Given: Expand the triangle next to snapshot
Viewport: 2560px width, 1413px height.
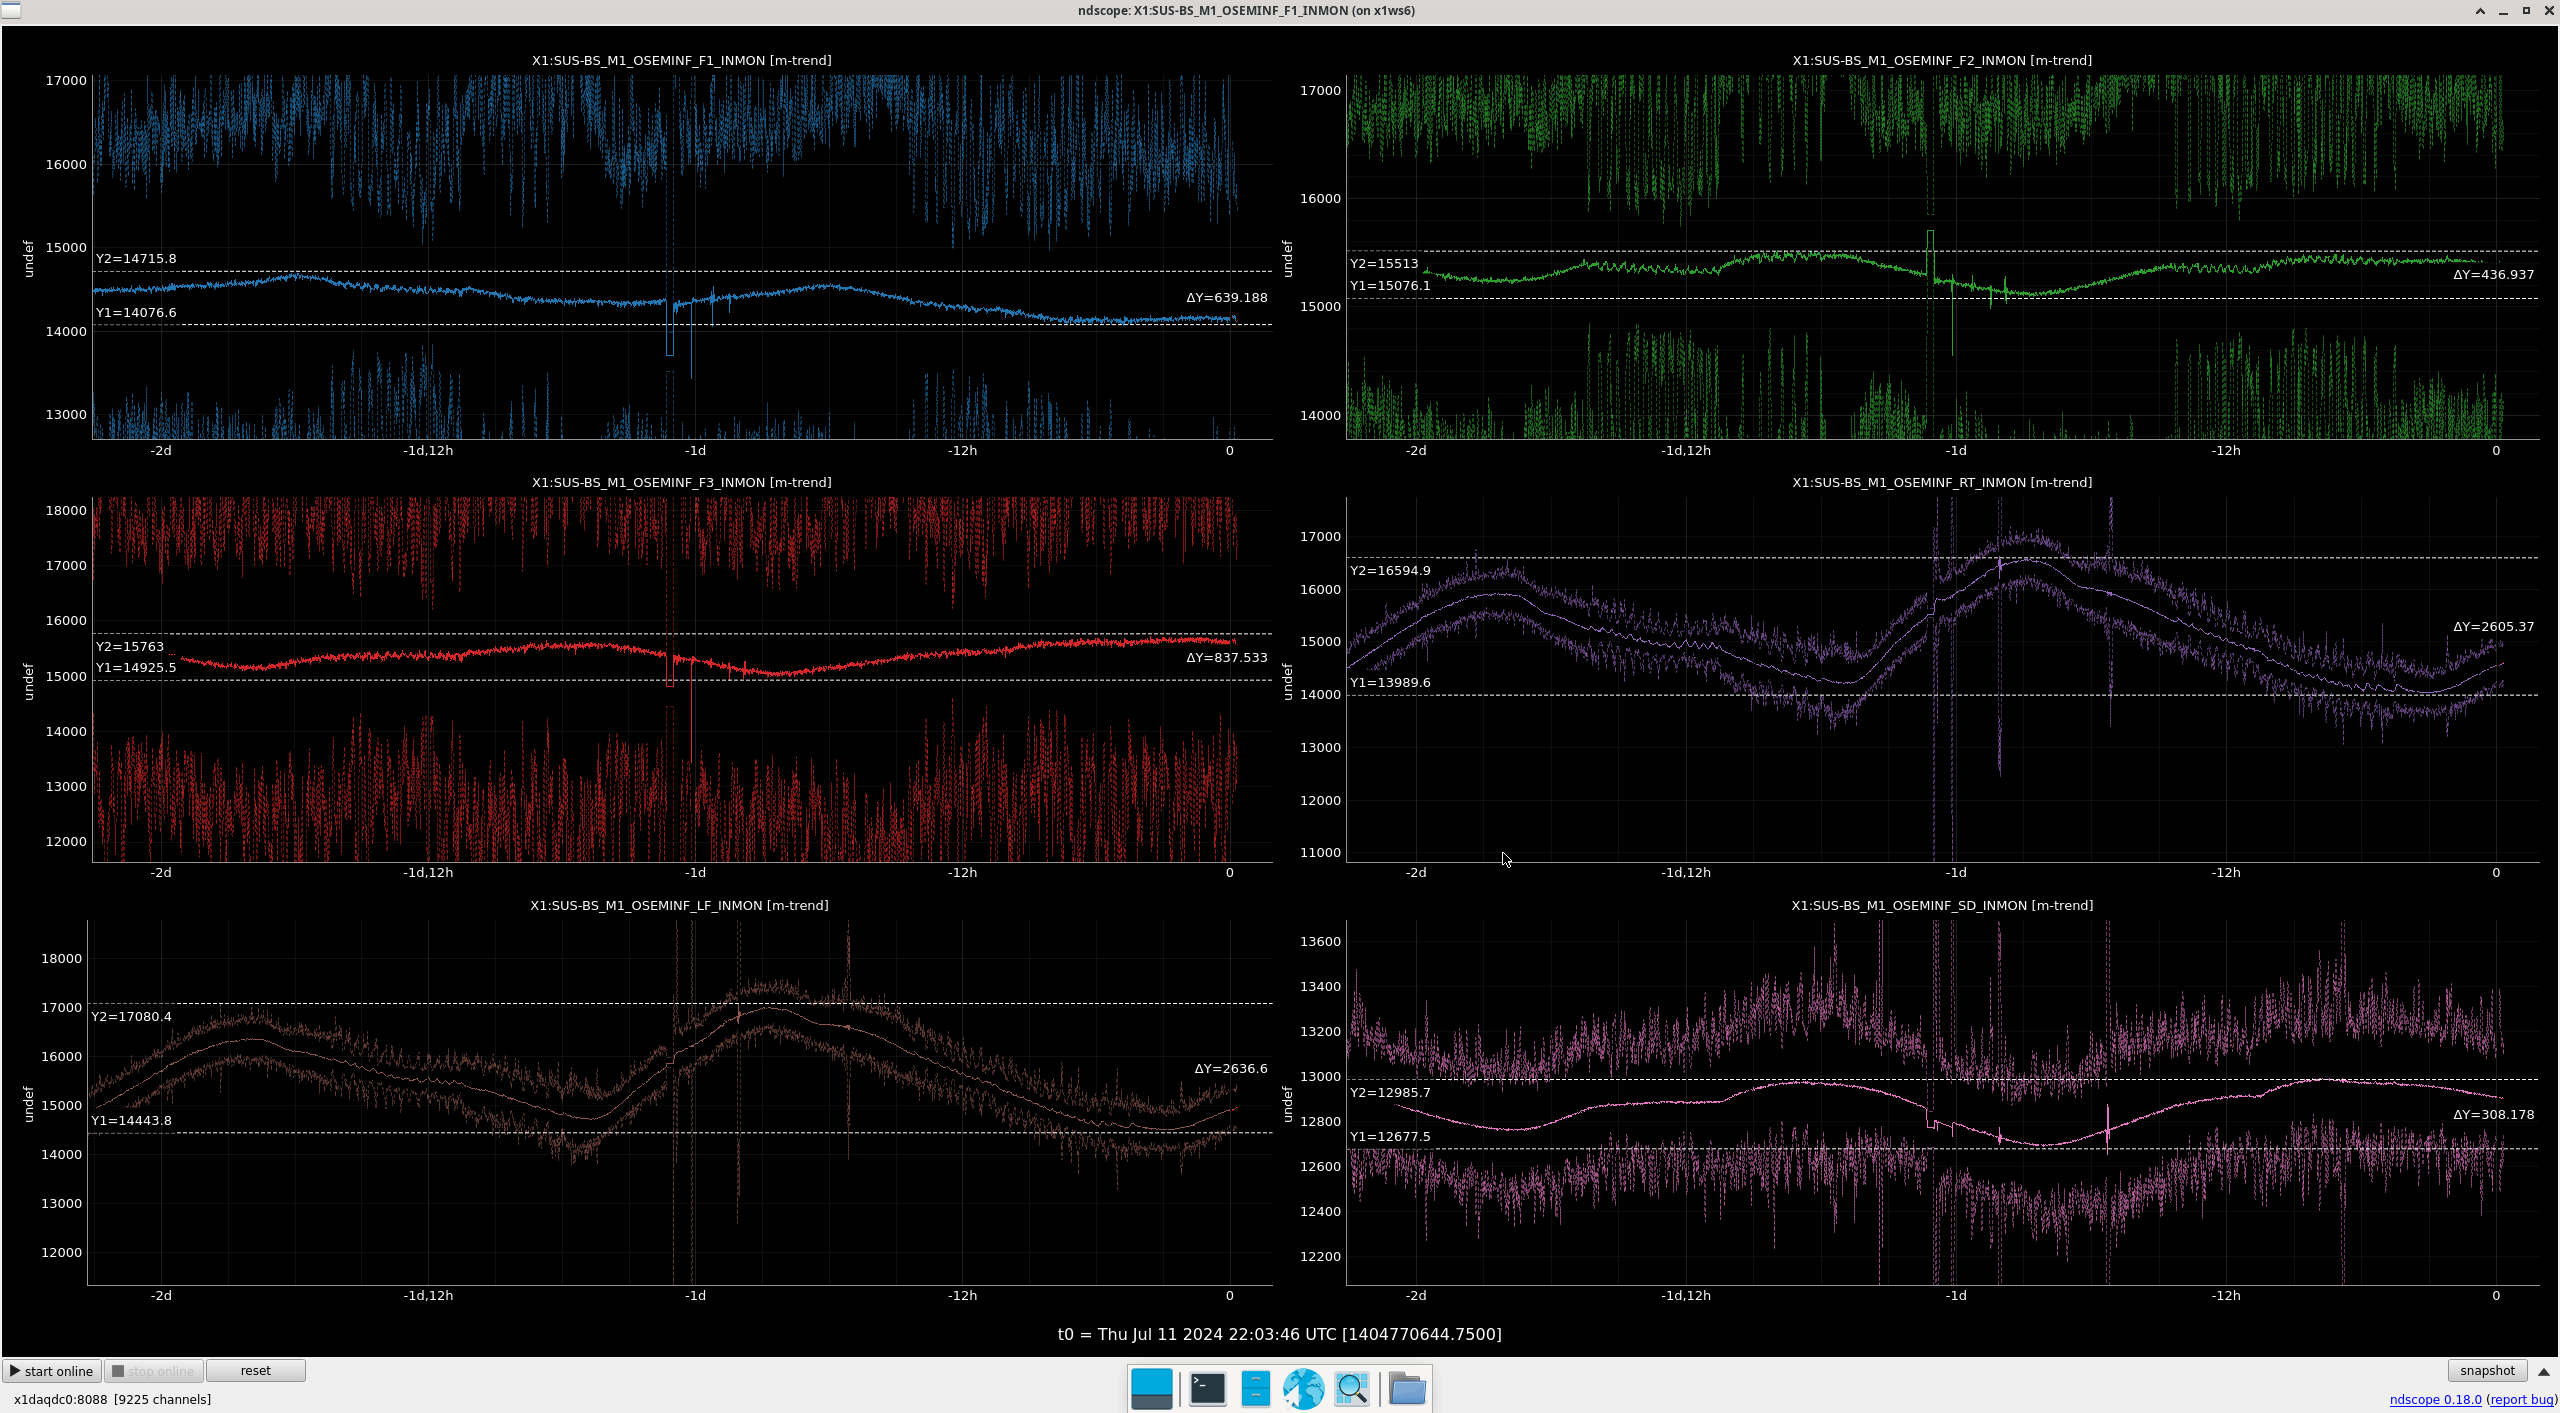Looking at the screenshot, I should point(2544,1372).
